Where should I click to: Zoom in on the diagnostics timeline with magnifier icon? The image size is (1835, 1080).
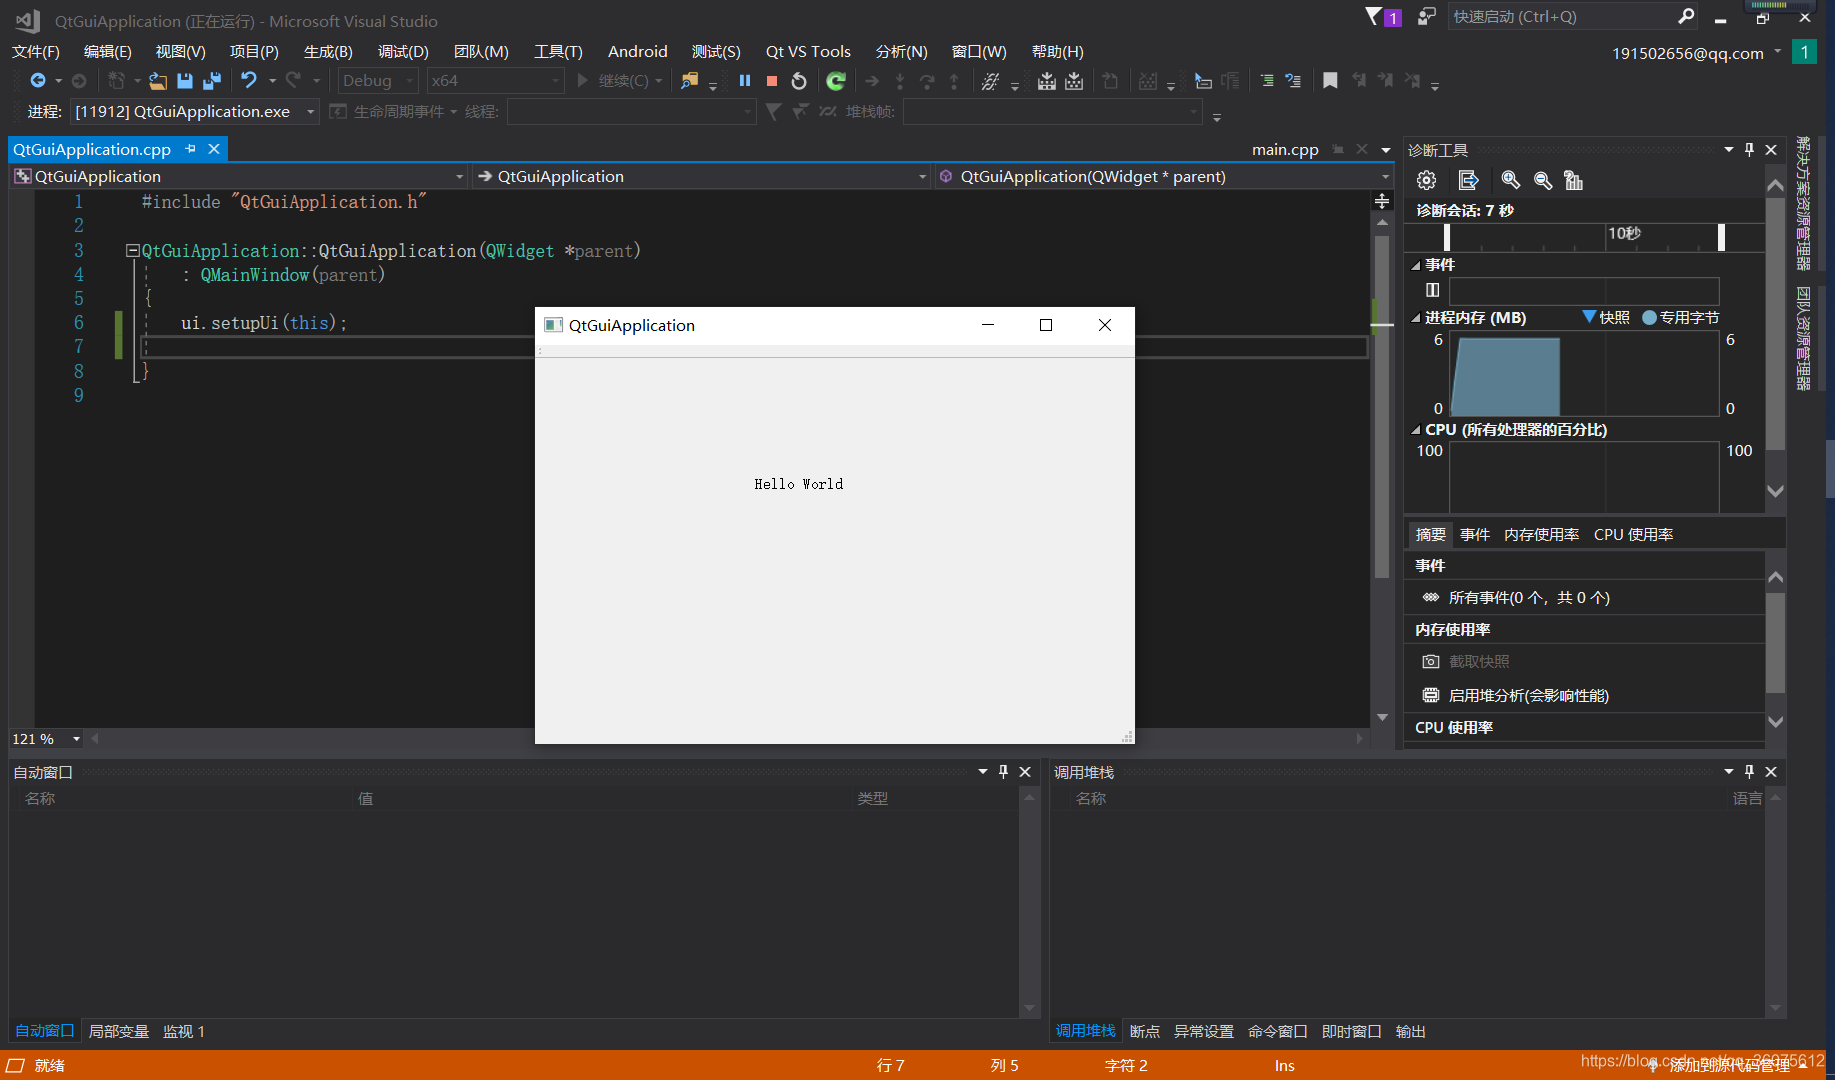(x=1510, y=180)
